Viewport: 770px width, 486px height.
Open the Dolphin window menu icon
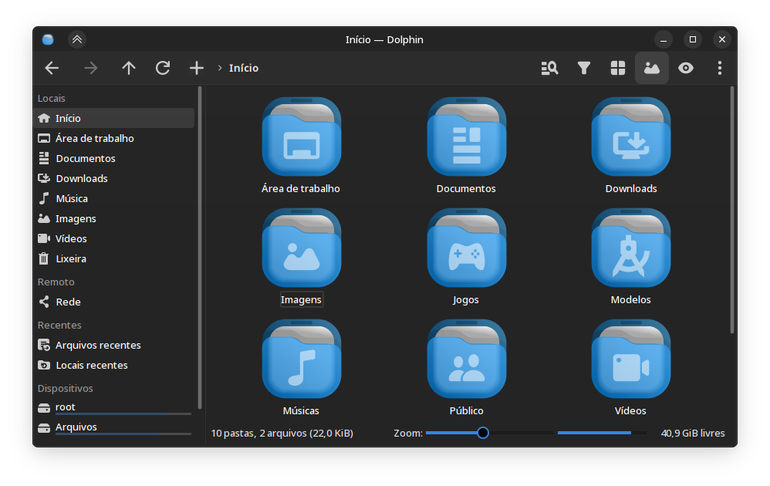pos(48,39)
